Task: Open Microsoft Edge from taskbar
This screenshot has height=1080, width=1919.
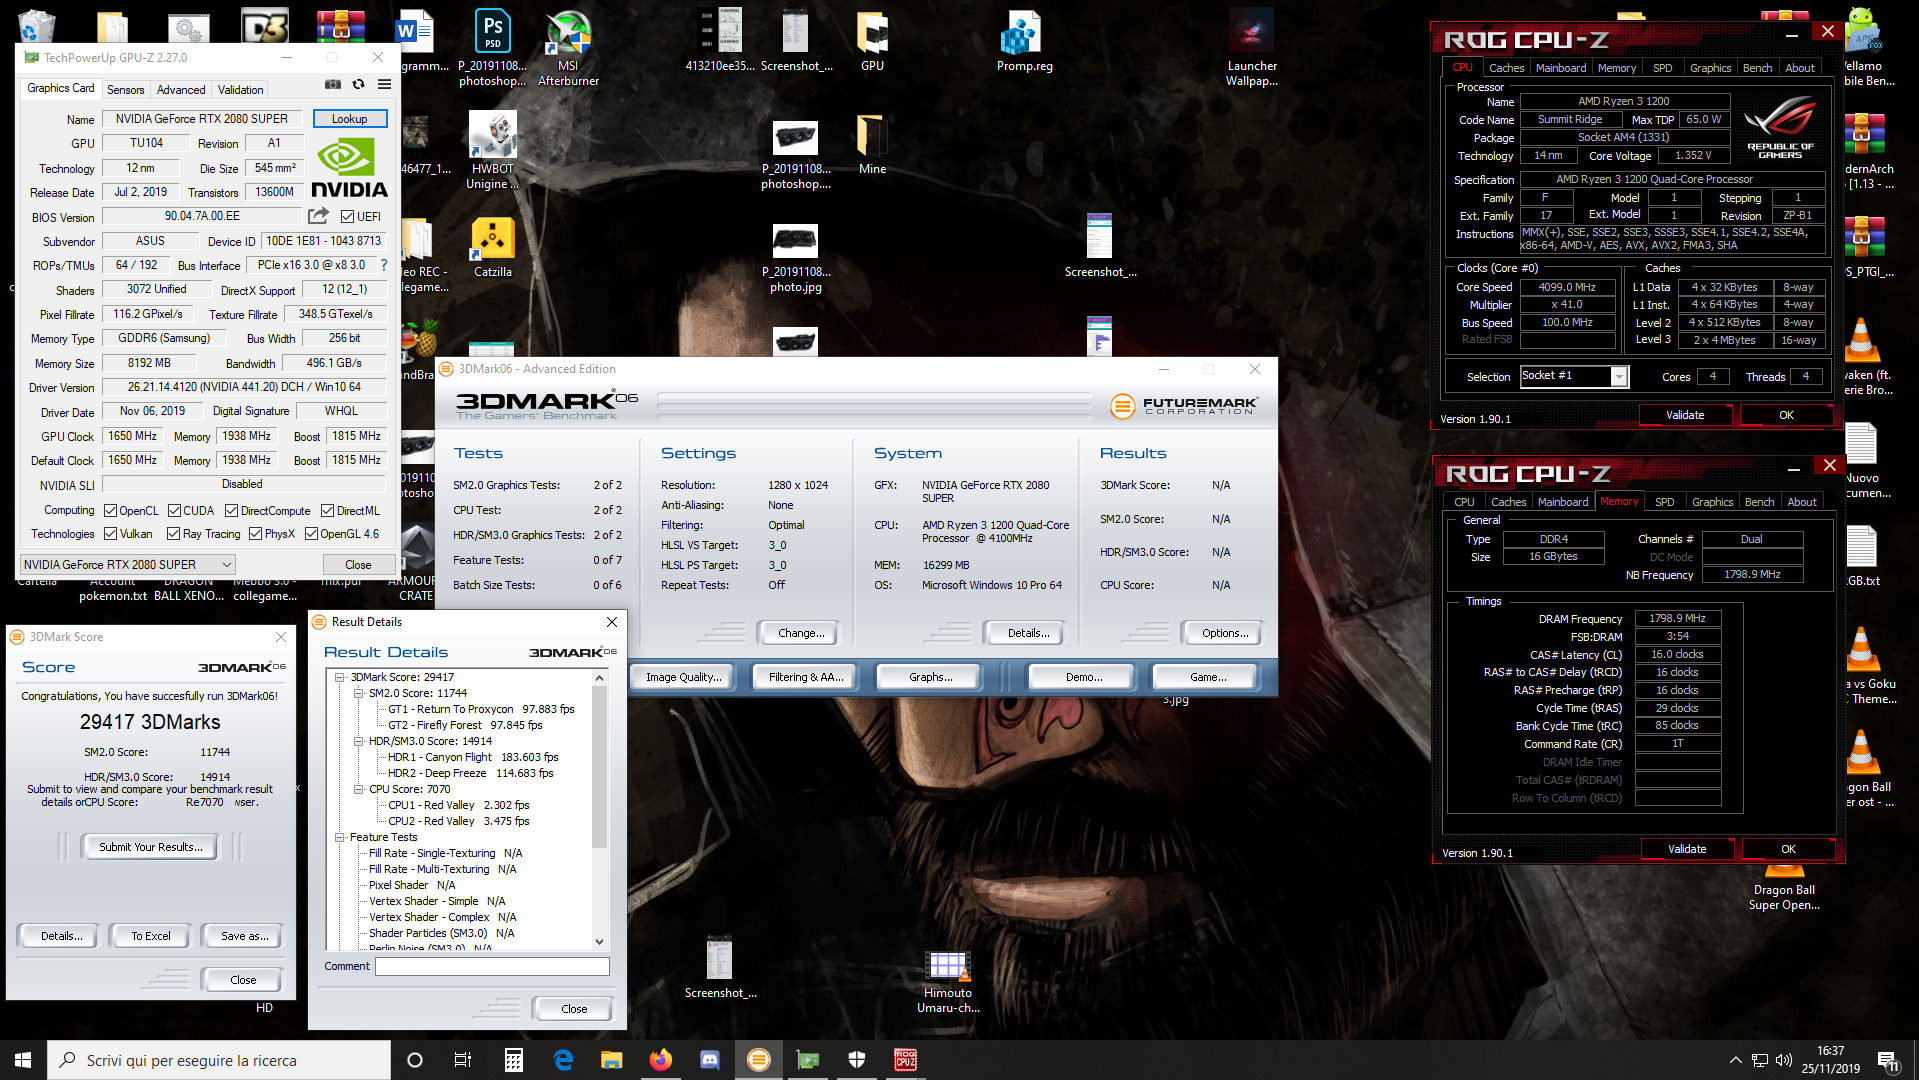Action: [x=563, y=1060]
